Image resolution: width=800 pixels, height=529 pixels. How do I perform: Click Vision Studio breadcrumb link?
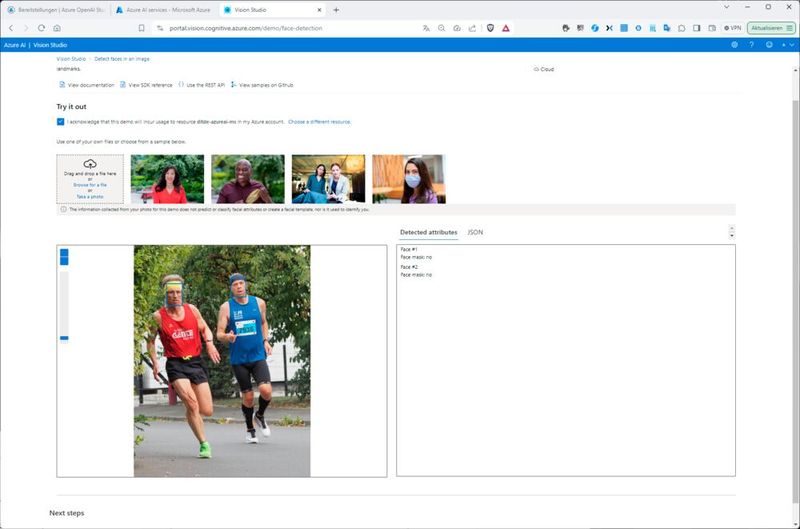pos(71,59)
